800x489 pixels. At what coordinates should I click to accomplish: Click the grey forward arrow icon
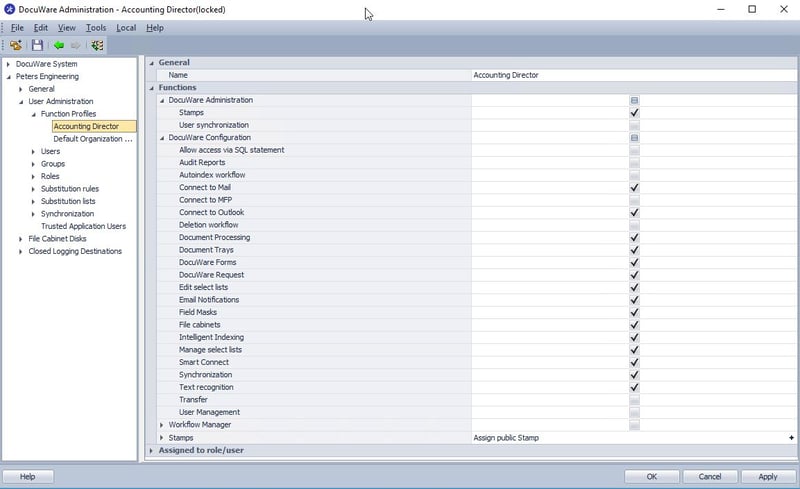[75, 45]
